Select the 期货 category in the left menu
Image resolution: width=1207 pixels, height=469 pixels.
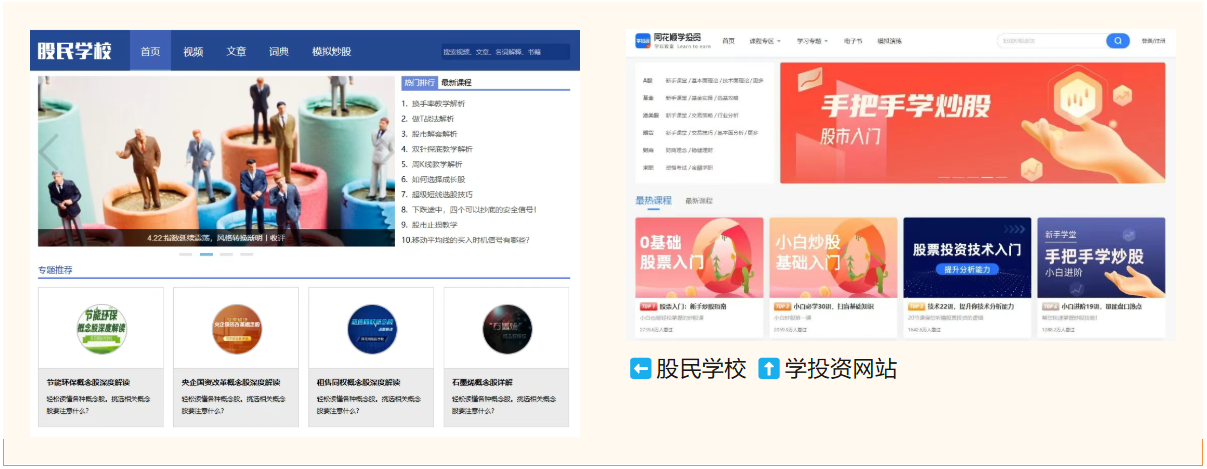[648, 132]
